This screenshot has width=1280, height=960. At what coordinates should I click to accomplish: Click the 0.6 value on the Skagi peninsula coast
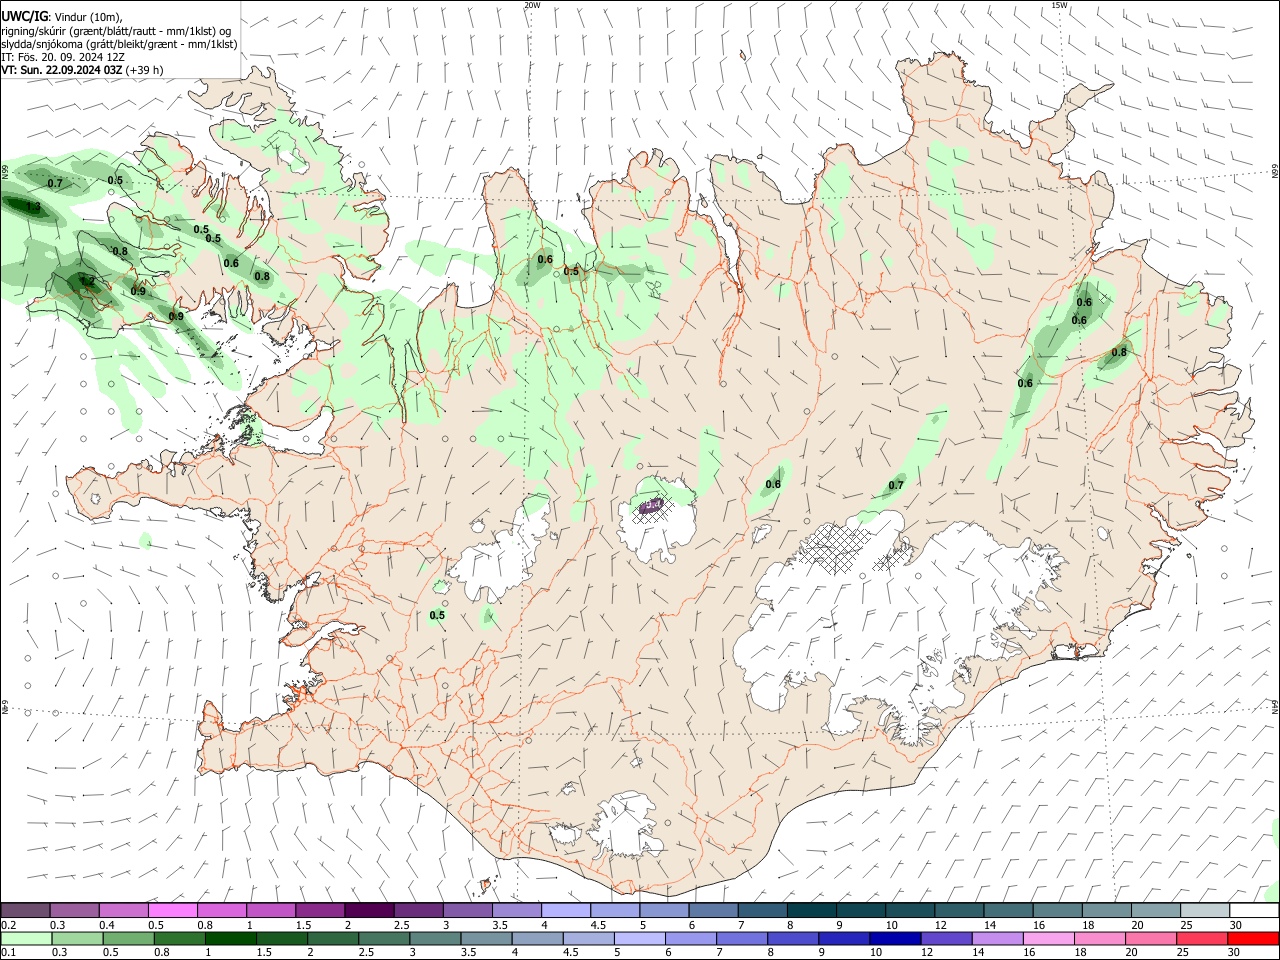point(545,259)
